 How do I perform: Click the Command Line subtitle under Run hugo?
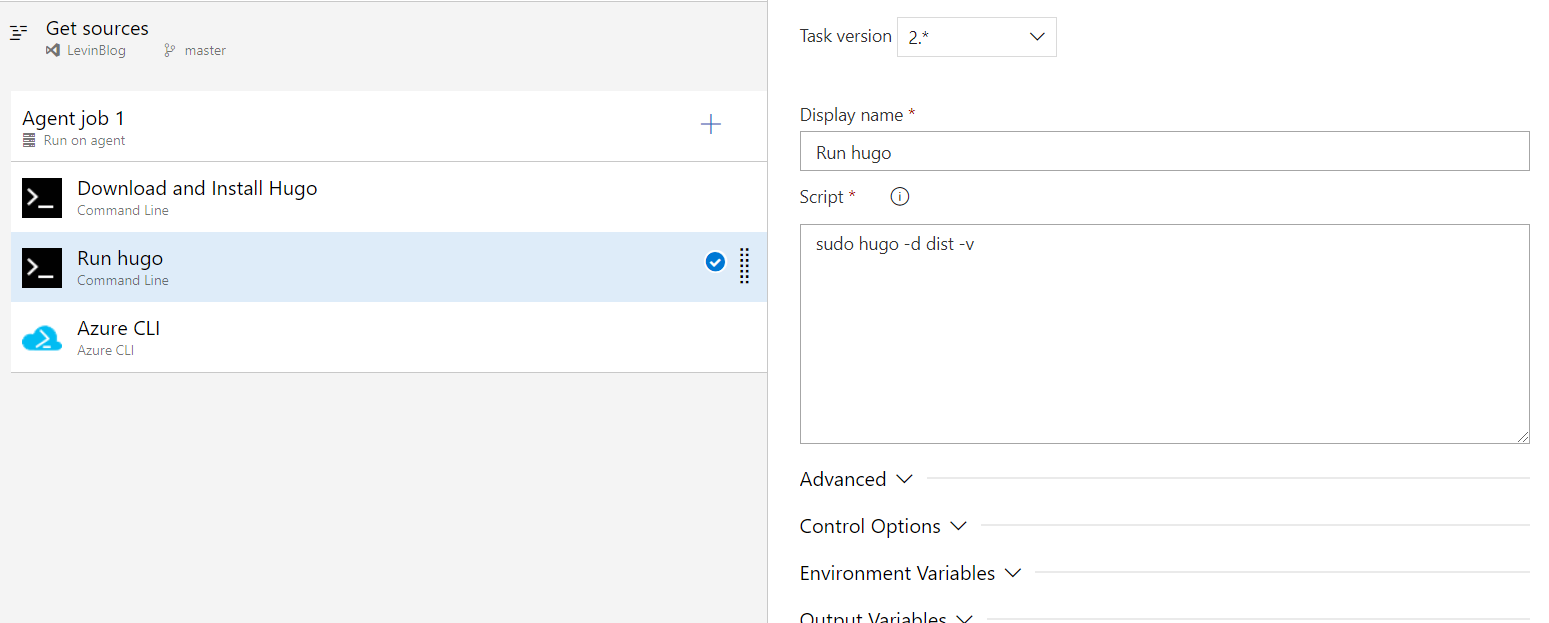click(123, 280)
